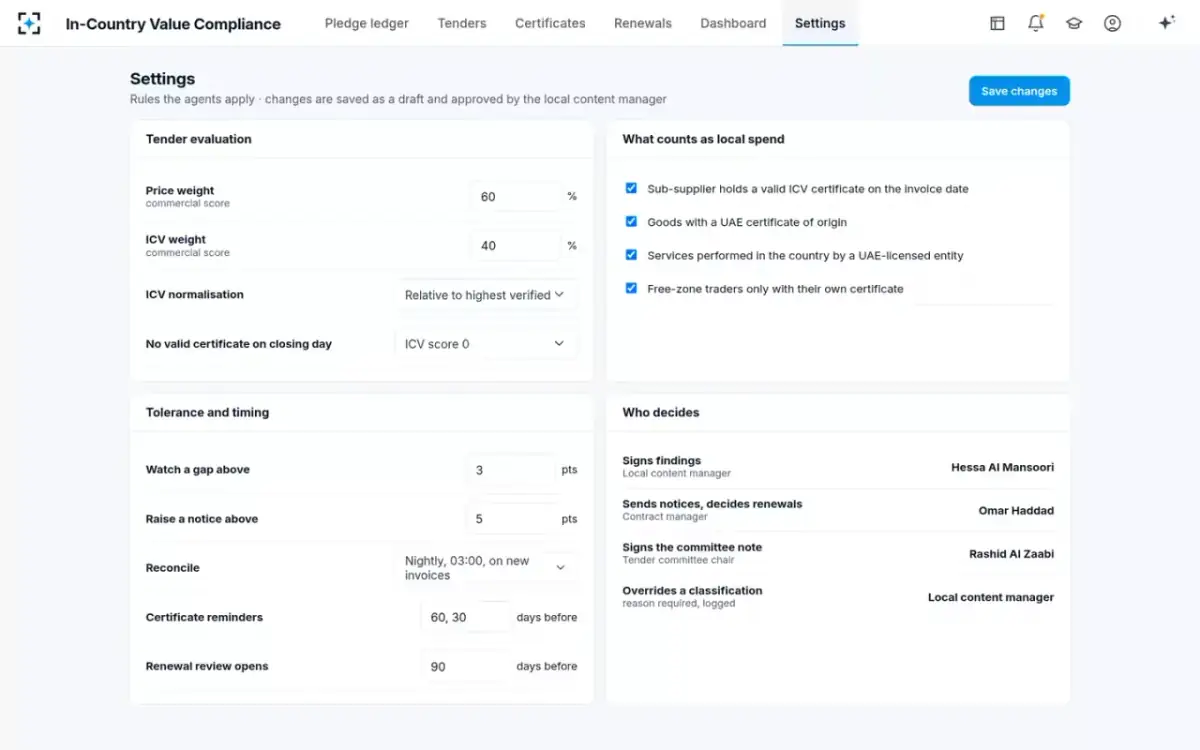Click the Signs findings label
This screenshot has height=750, width=1200.
pyautogui.click(x=662, y=461)
